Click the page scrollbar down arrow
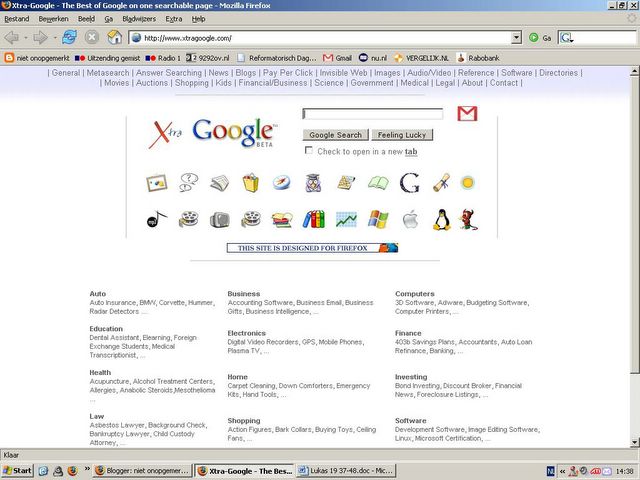 (x=634, y=442)
